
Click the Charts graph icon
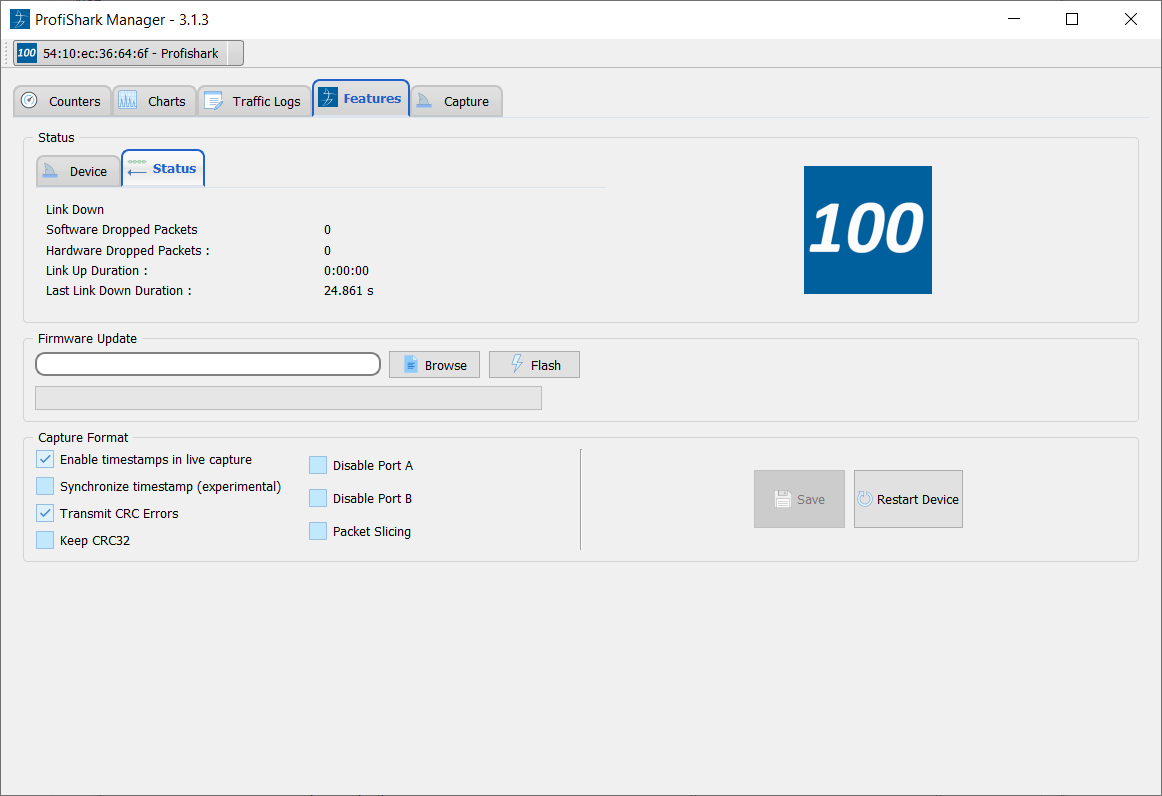[x=127, y=100]
